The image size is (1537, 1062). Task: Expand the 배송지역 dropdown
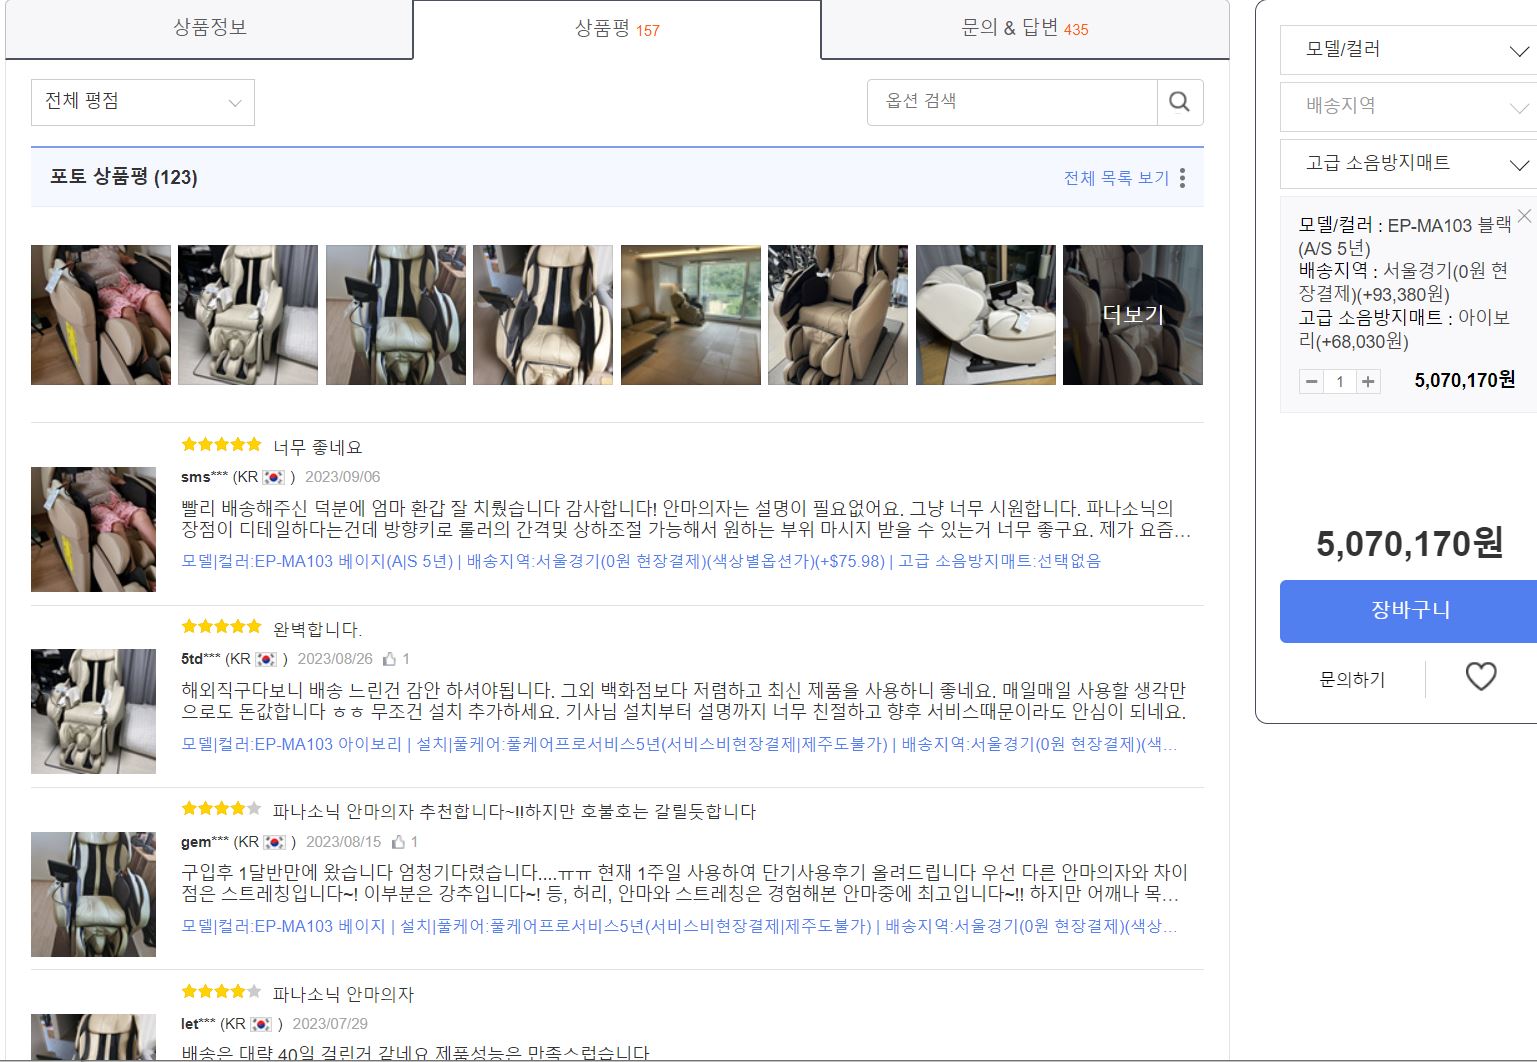[x=1408, y=107]
